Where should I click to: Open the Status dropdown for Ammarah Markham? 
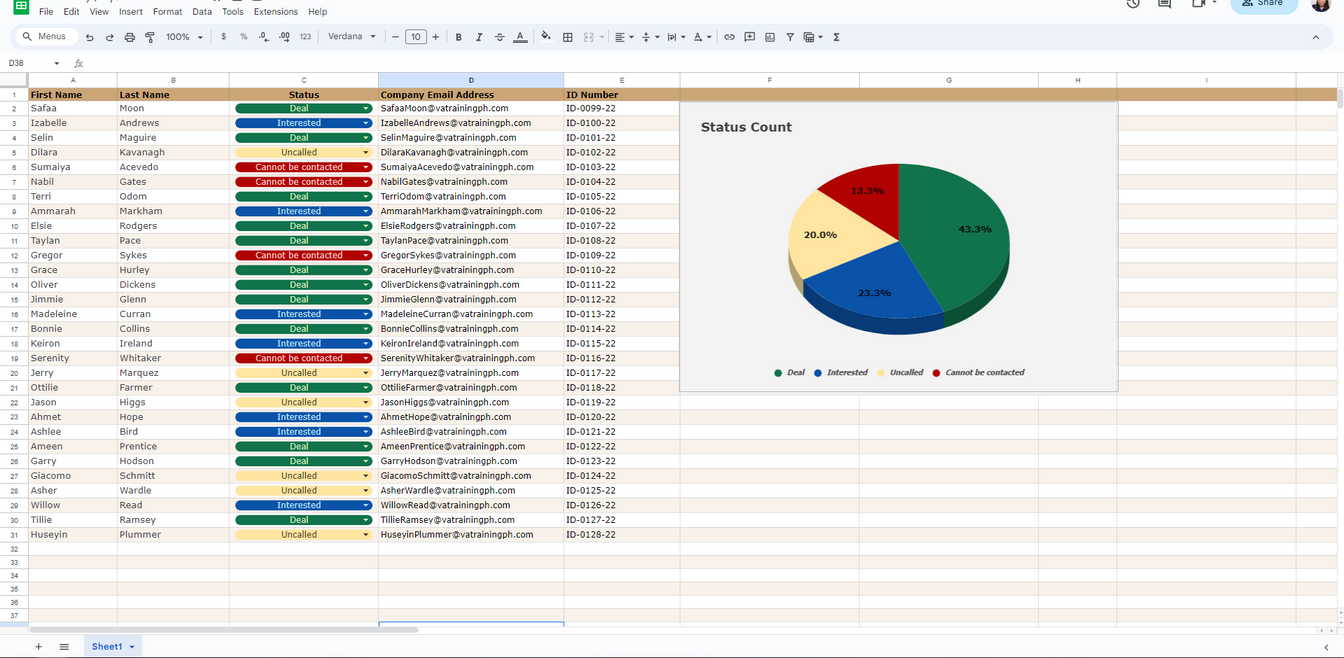pos(366,211)
